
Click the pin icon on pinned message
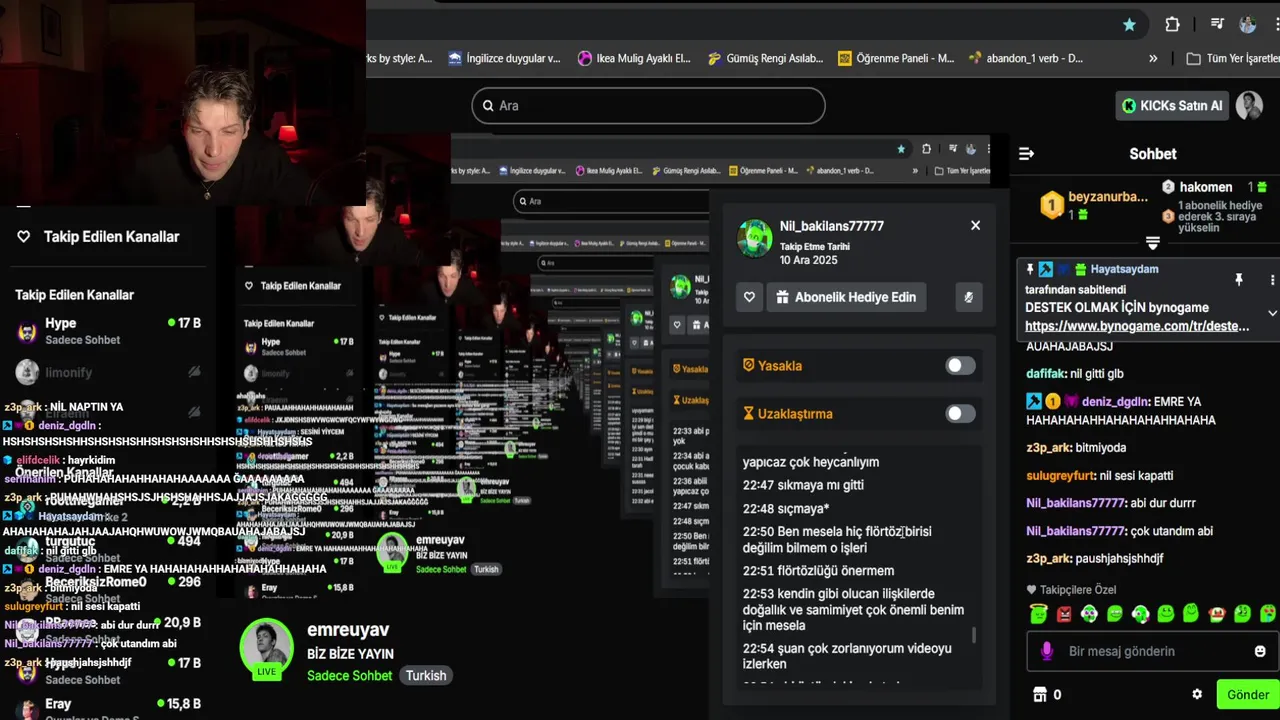click(x=1238, y=280)
